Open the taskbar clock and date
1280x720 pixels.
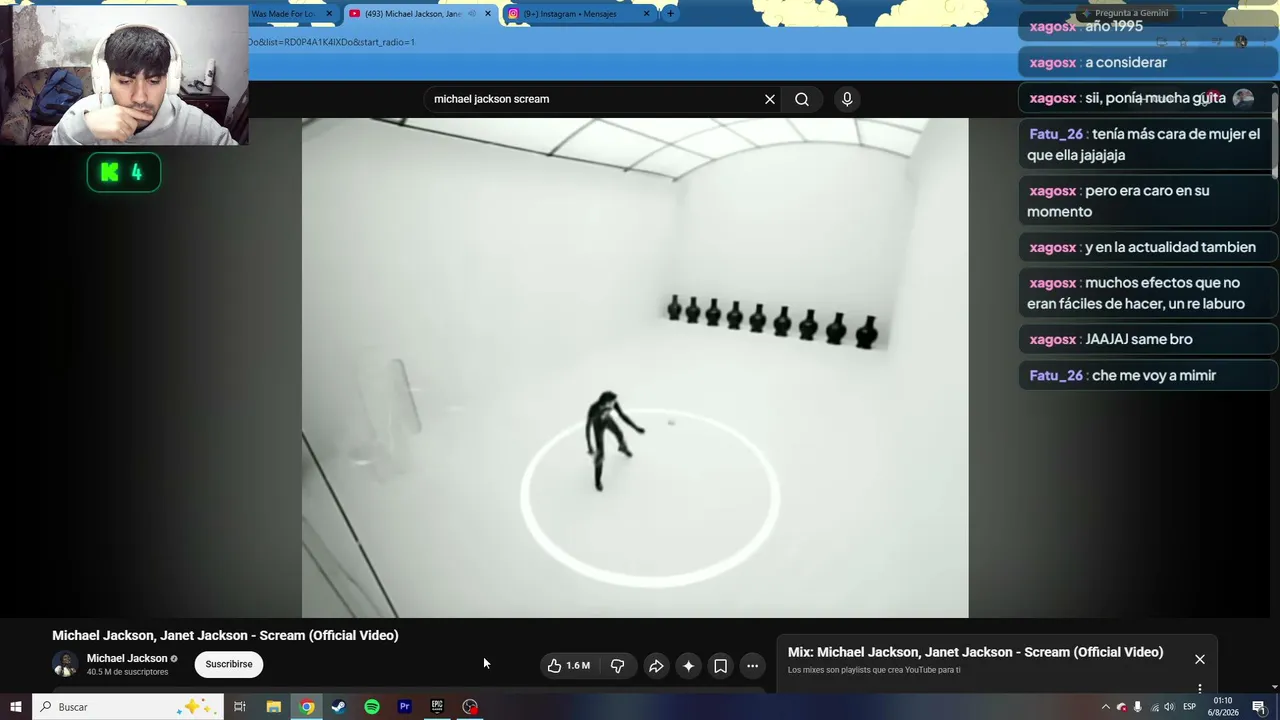click(1223, 707)
